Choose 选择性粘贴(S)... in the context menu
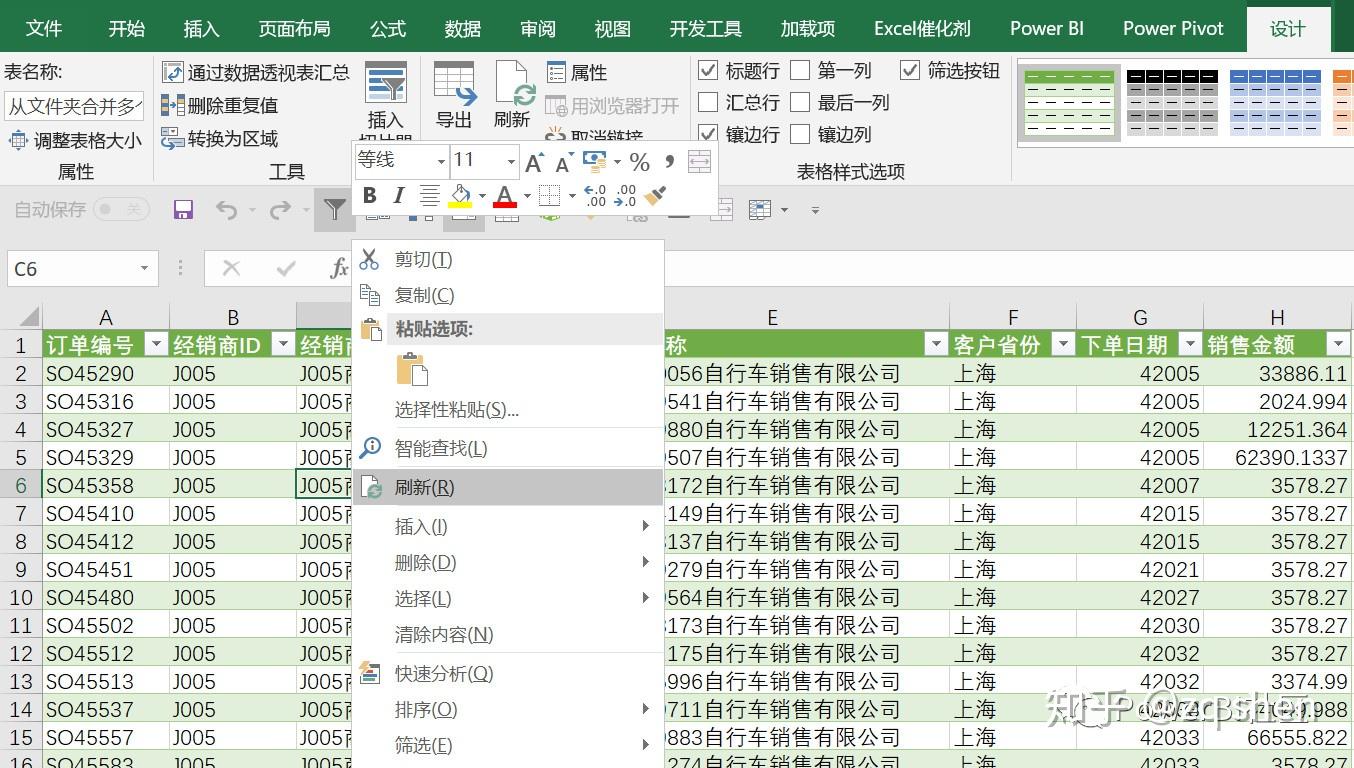Image resolution: width=1354 pixels, height=768 pixels. [x=508, y=410]
